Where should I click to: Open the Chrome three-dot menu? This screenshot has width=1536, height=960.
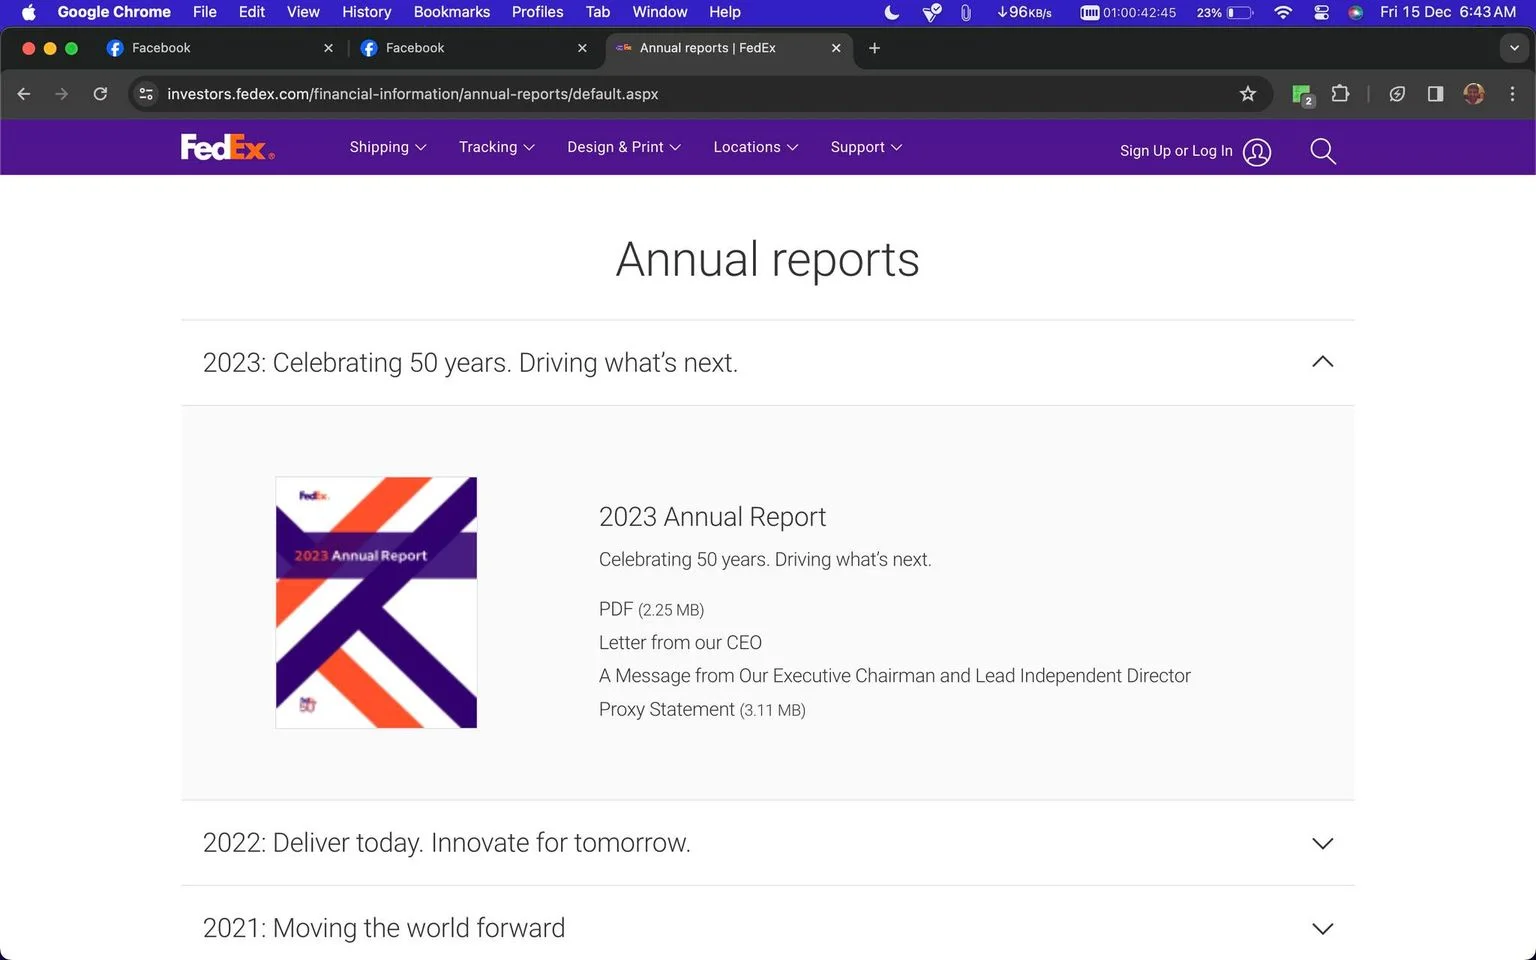click(x=1512, y=94)
